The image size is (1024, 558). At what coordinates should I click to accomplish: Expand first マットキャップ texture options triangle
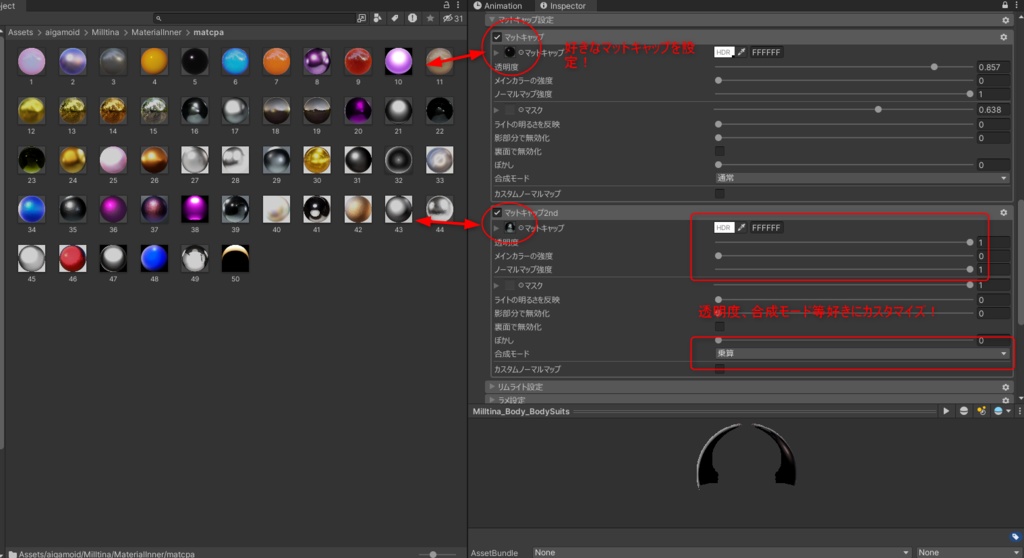pyautogui.click(x=496, y=52)
